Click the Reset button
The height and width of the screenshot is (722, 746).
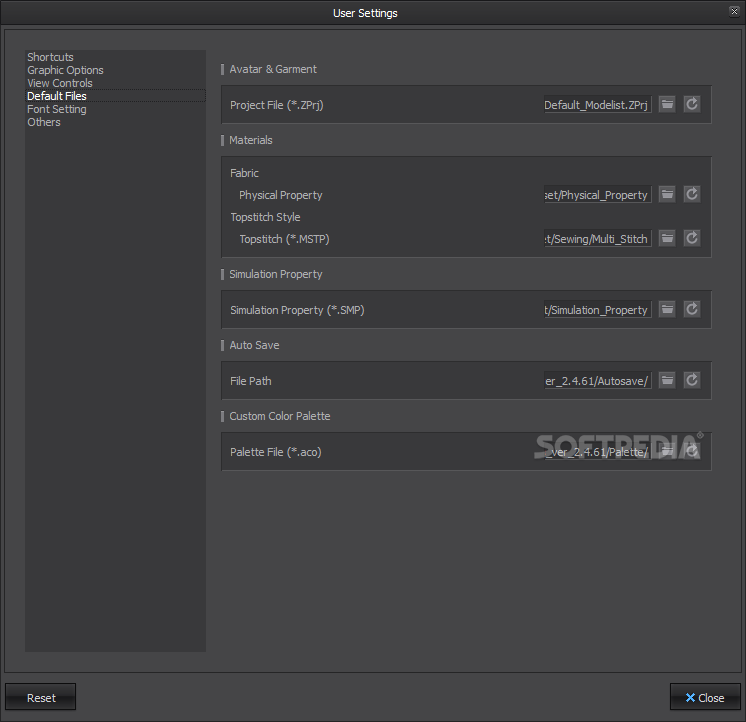point(40,697)
